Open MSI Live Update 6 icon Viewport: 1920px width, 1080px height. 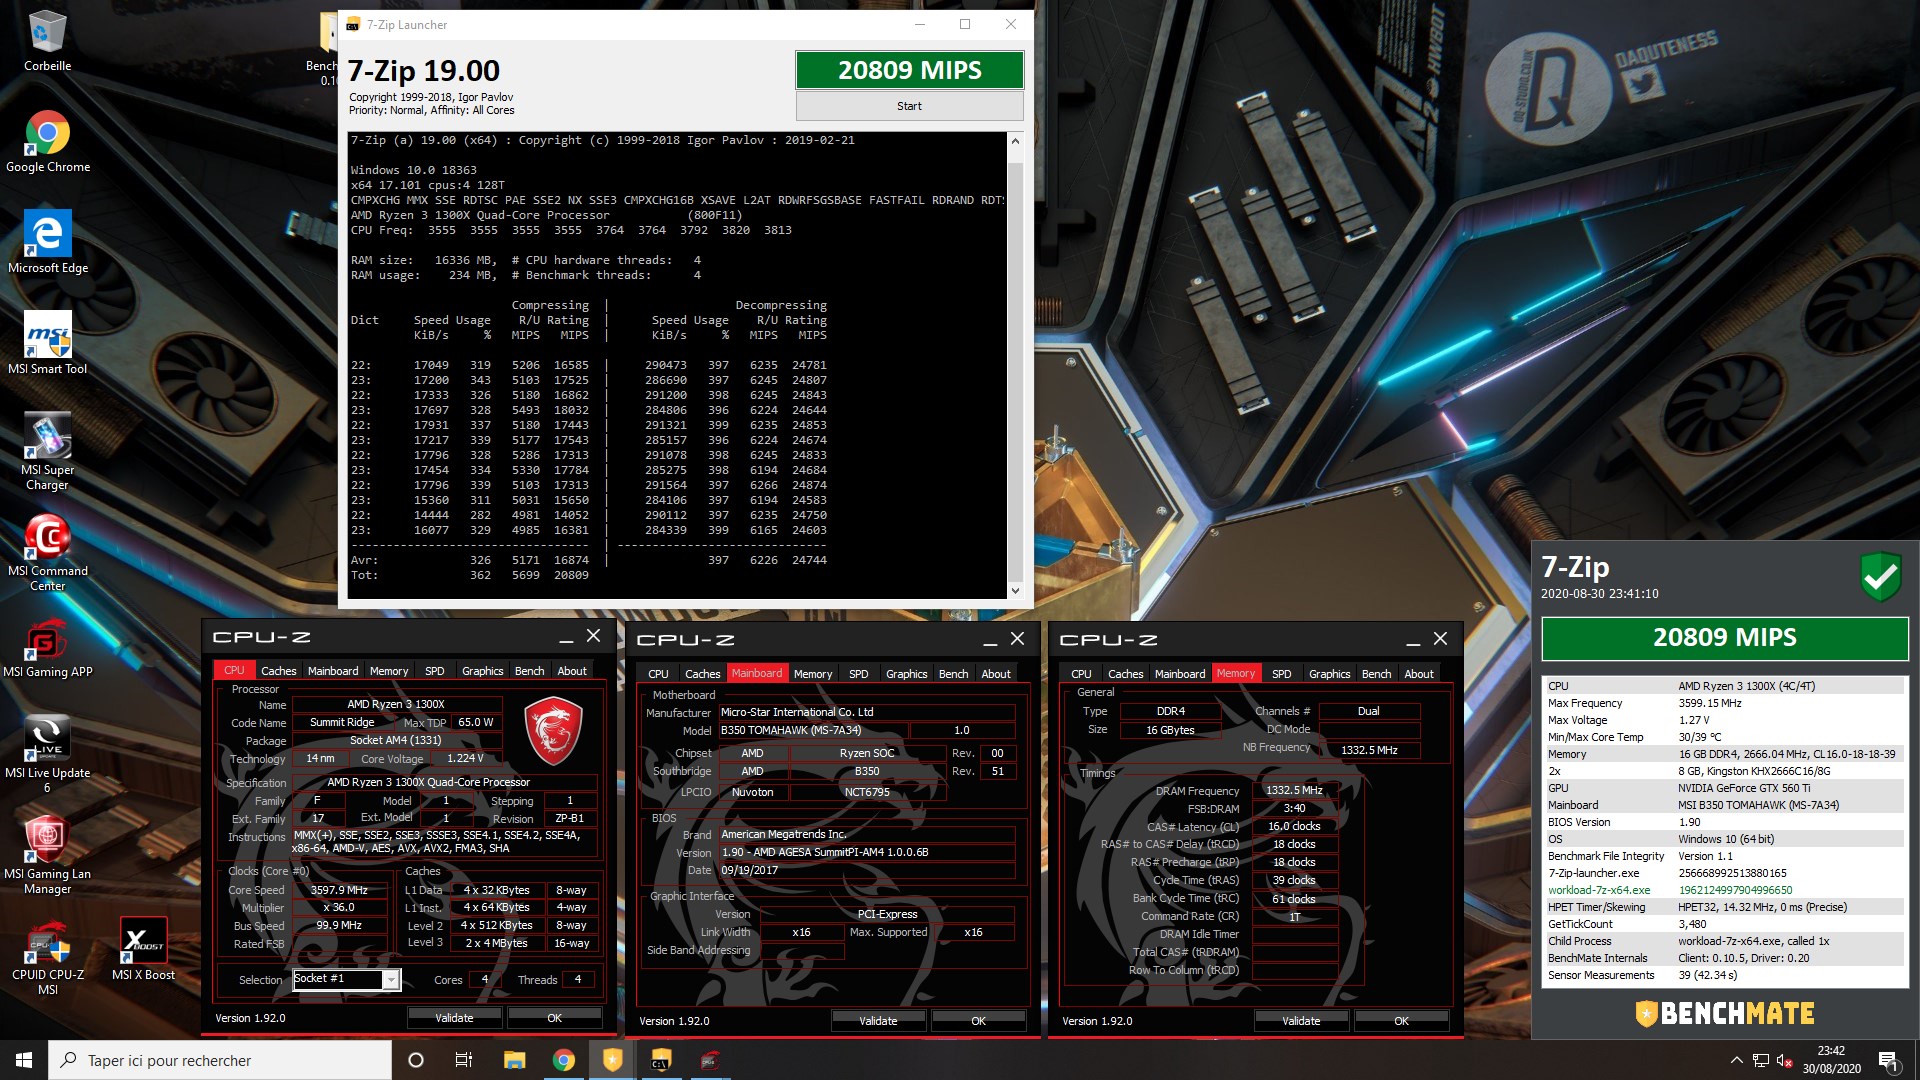point(47,755)
